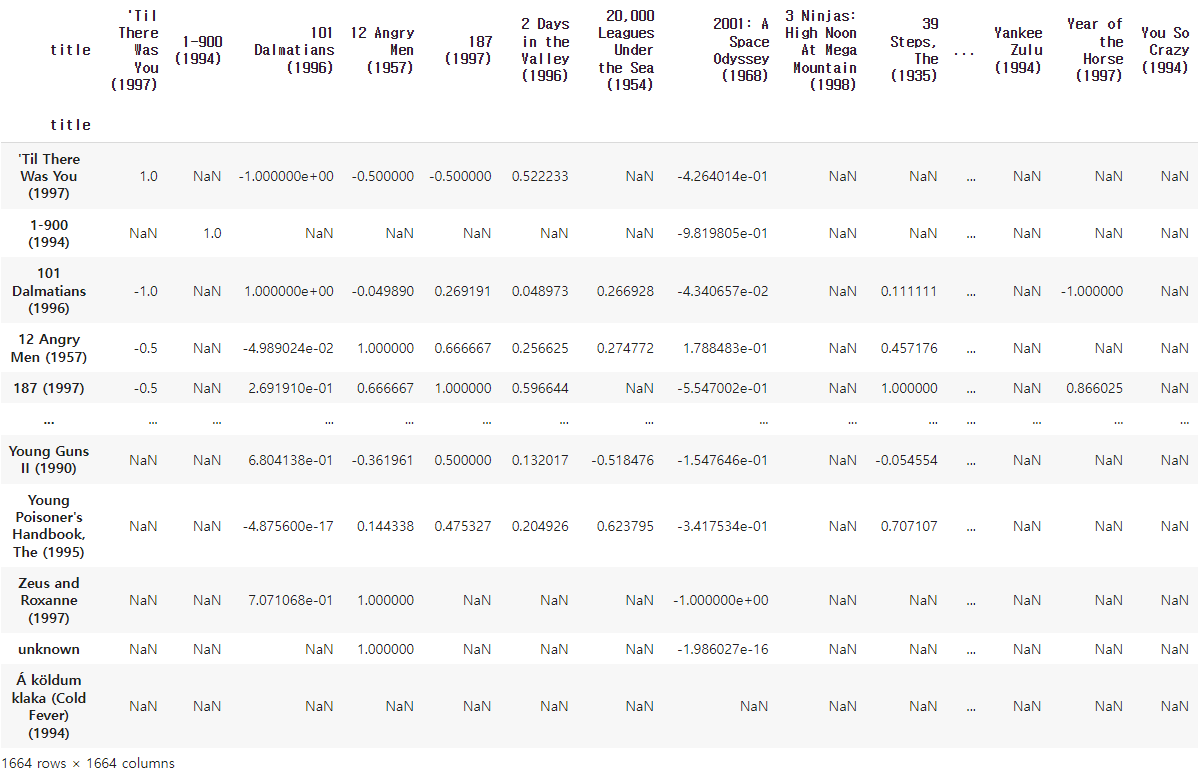Click the cell value -1.986027e-16
Image resolution: width=1198 pixels, height=770 pixels.
tap(723, 649)
